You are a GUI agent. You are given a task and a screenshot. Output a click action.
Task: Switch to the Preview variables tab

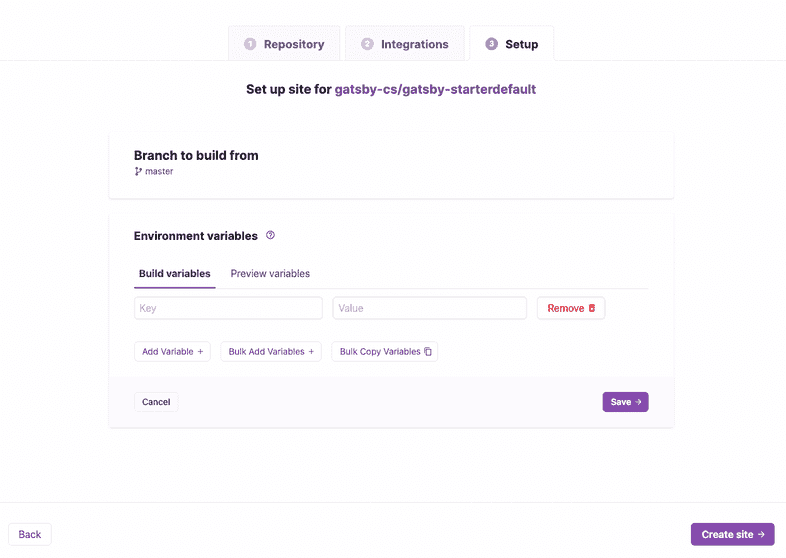tap(270, 273)
